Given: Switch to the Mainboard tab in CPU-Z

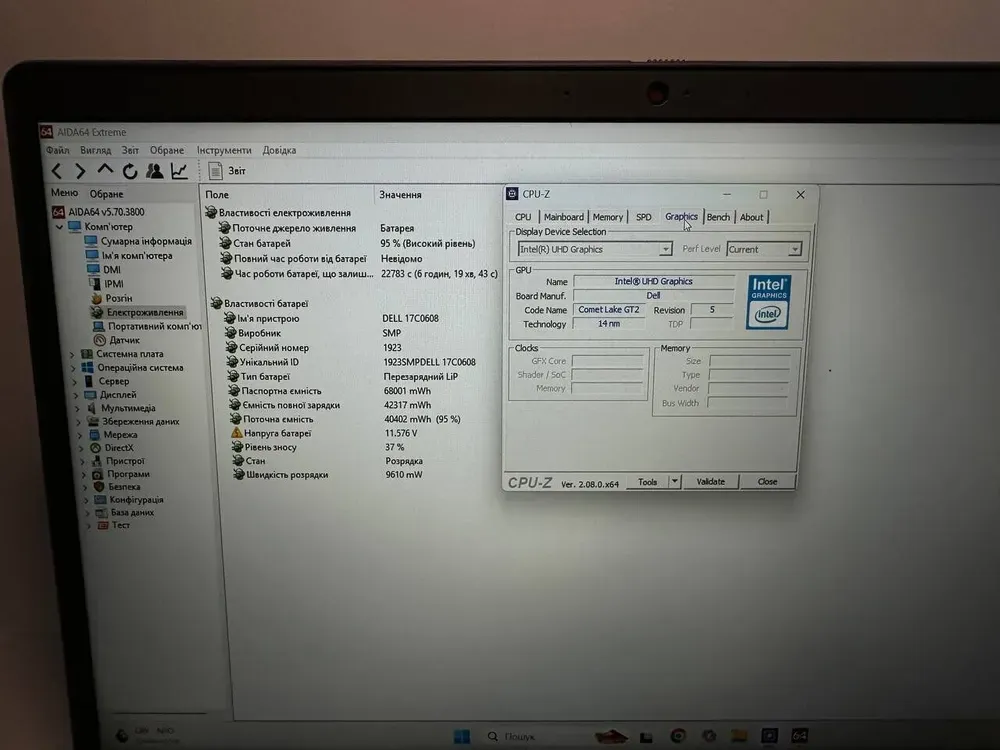Looking at the screenshot, I should [563, 217].
